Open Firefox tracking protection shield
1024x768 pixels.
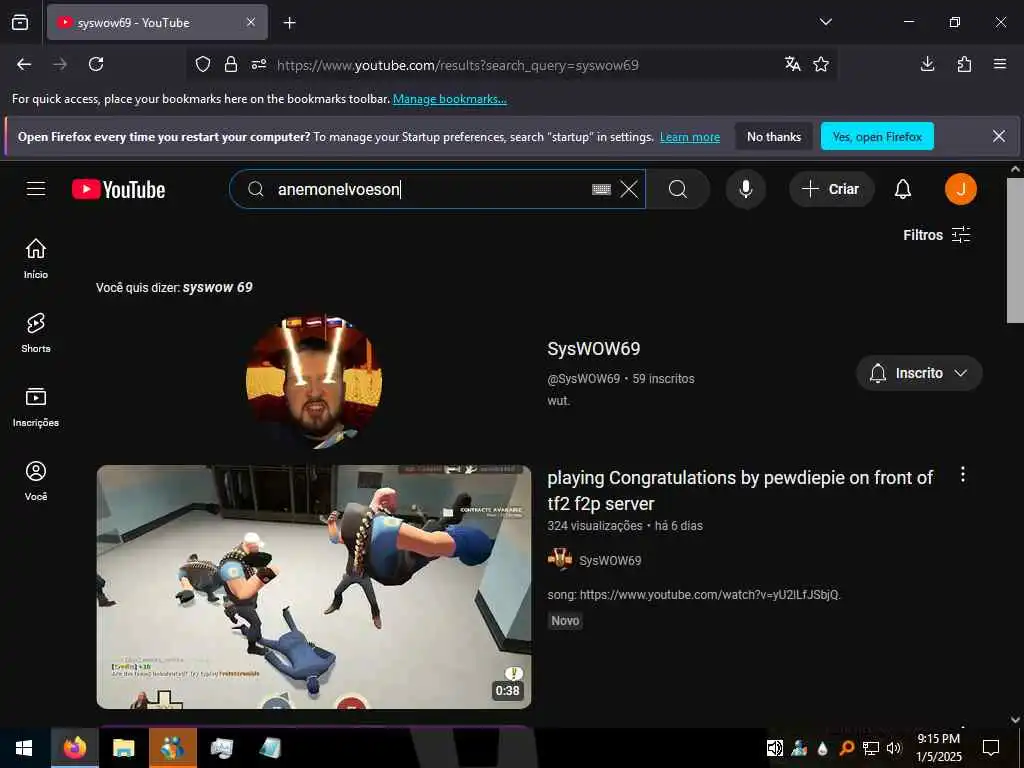pyautogui.click(x=203, y=64)
